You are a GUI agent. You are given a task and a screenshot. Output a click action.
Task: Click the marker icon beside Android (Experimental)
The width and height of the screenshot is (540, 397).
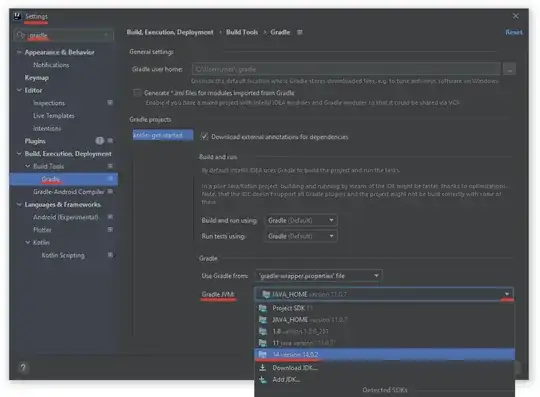[110, 217]
